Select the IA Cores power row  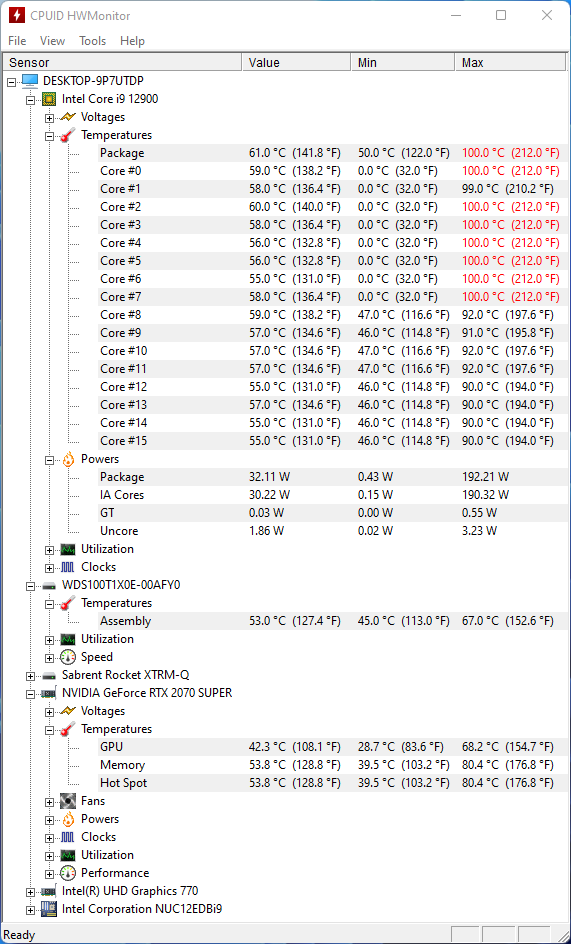click(x=330, y=495)
